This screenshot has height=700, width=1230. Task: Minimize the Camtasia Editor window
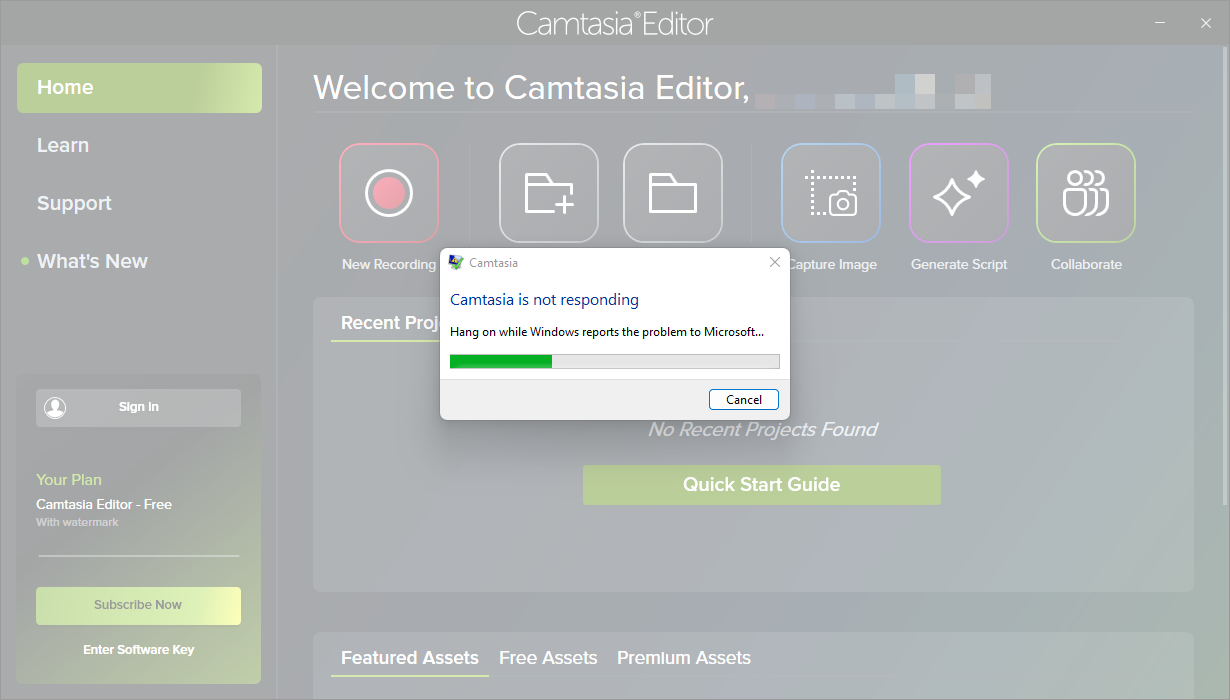[1160, 23]
